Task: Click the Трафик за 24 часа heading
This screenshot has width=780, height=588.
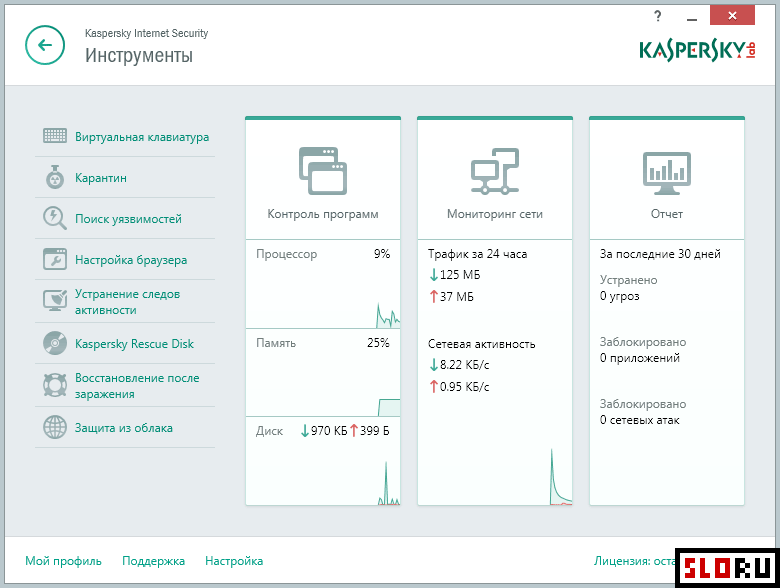Action: [x=478, y=254]
